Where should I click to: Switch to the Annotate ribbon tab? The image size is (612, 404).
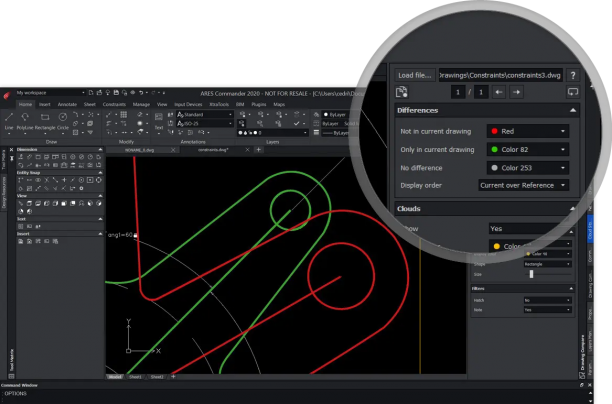[x=67, y=105]
